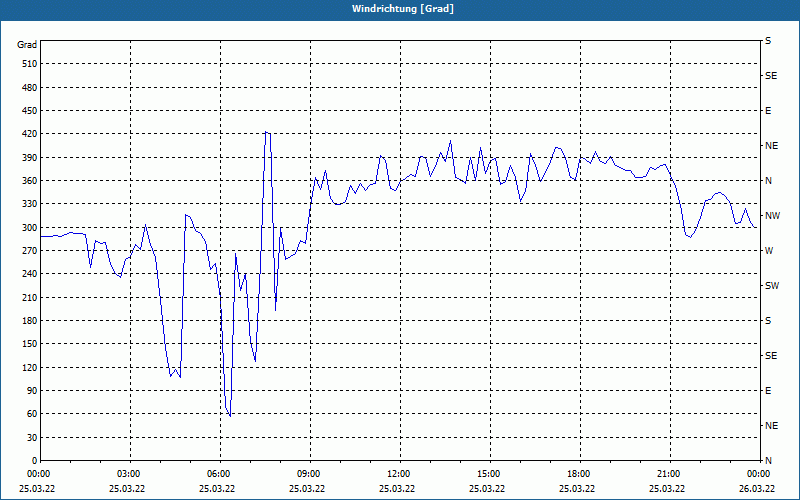Click the SW compass label on the right axis
Viewport: 800px width, 500px height.
(772, 286)
